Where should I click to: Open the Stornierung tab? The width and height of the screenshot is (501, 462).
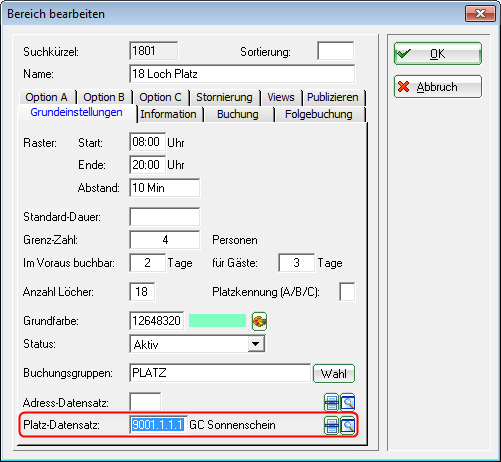click(x=224, y=97)
